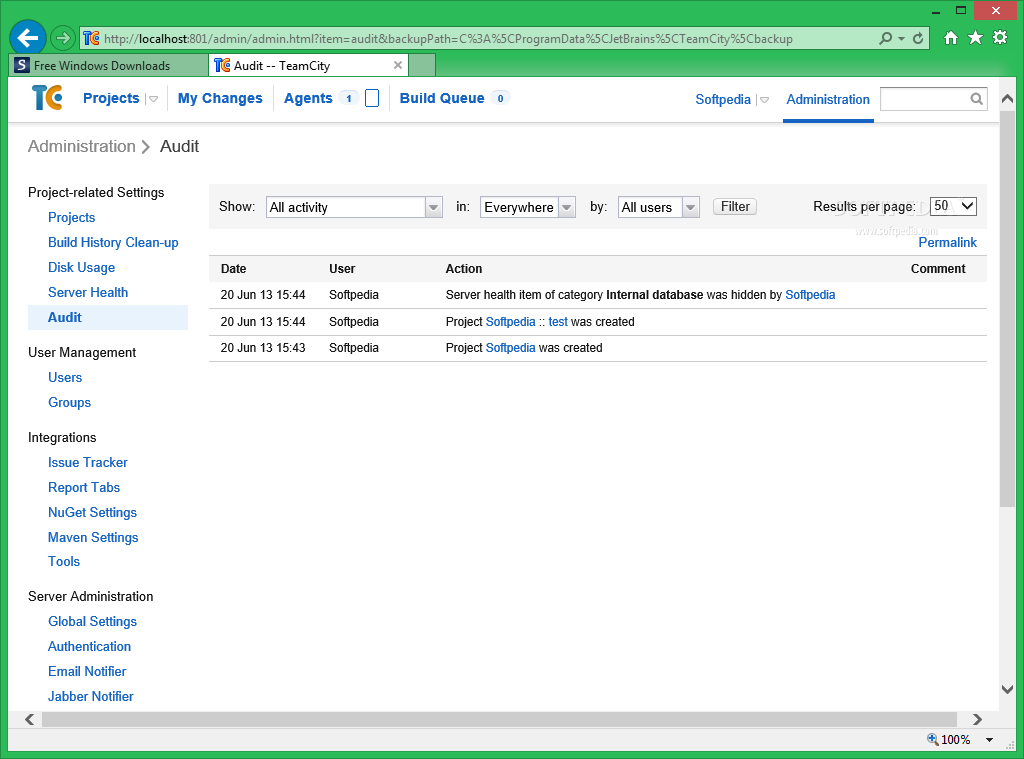Click the Softpedia user link in header

(x=723, y=99)
